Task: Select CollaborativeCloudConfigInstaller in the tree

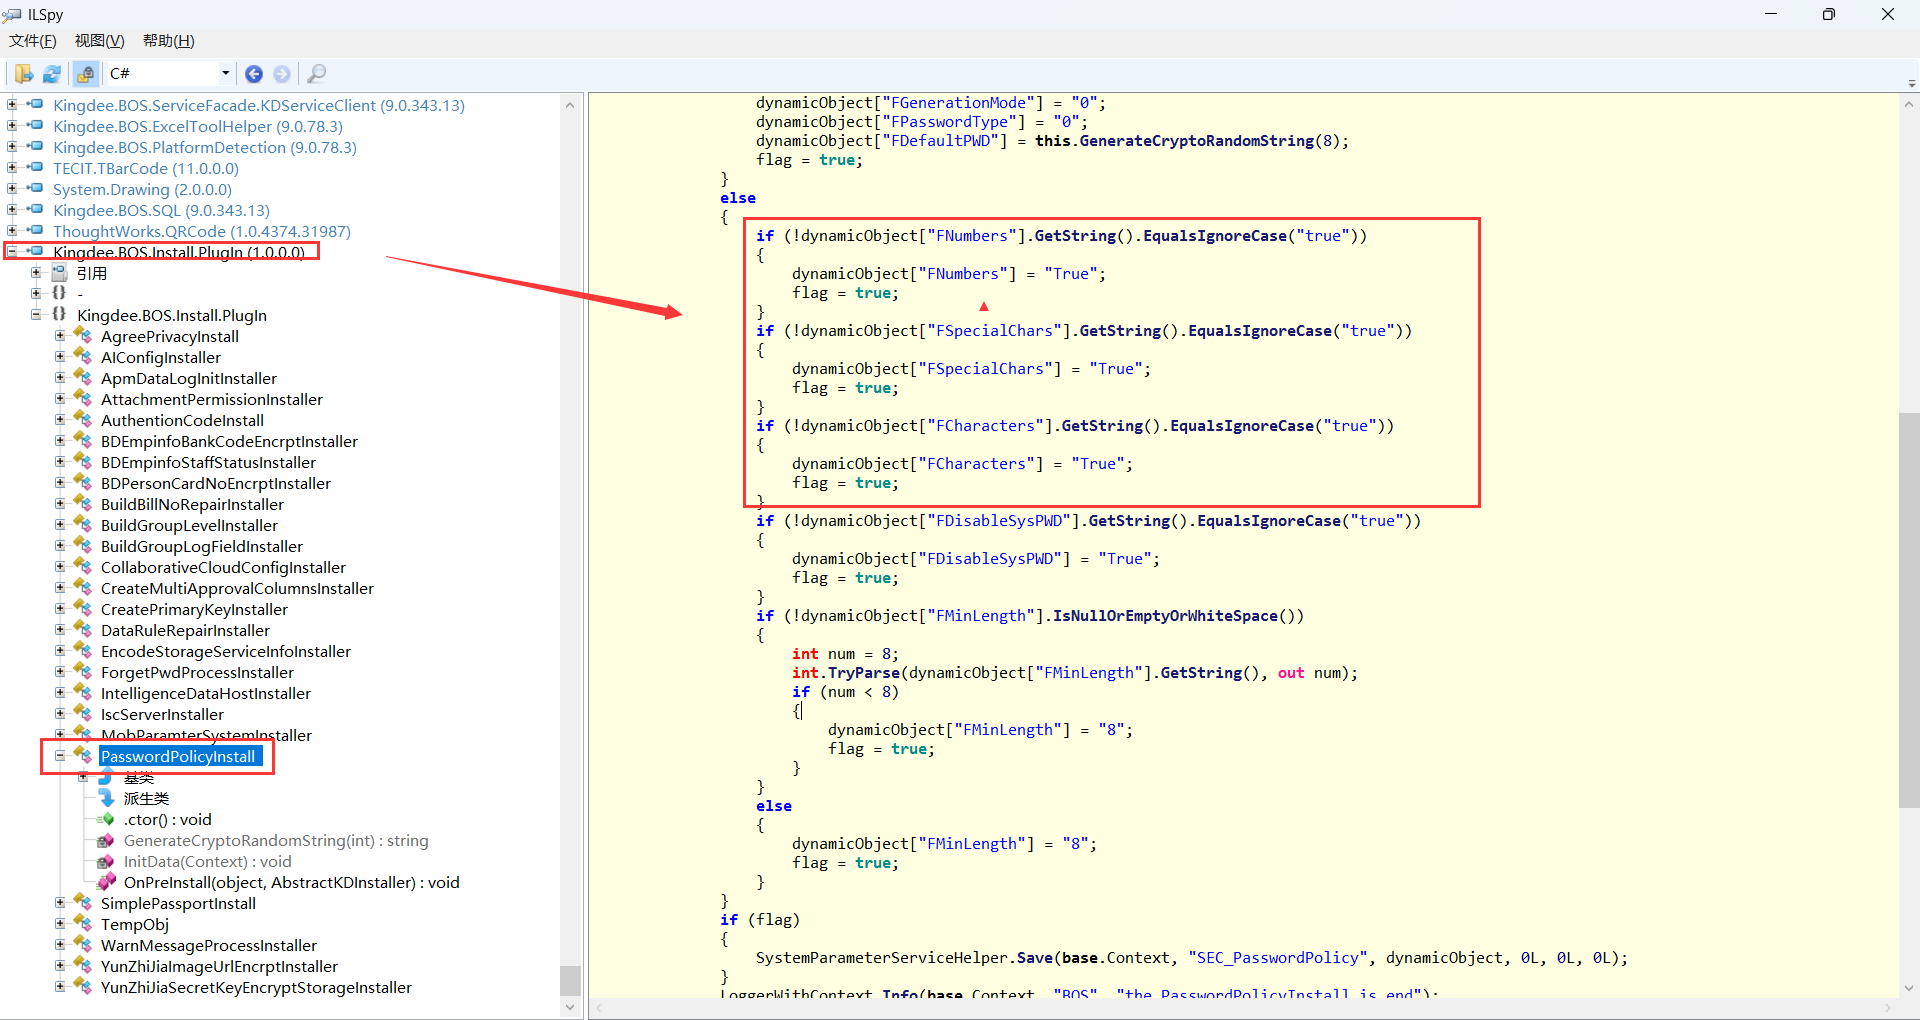Action: (223, 567)
